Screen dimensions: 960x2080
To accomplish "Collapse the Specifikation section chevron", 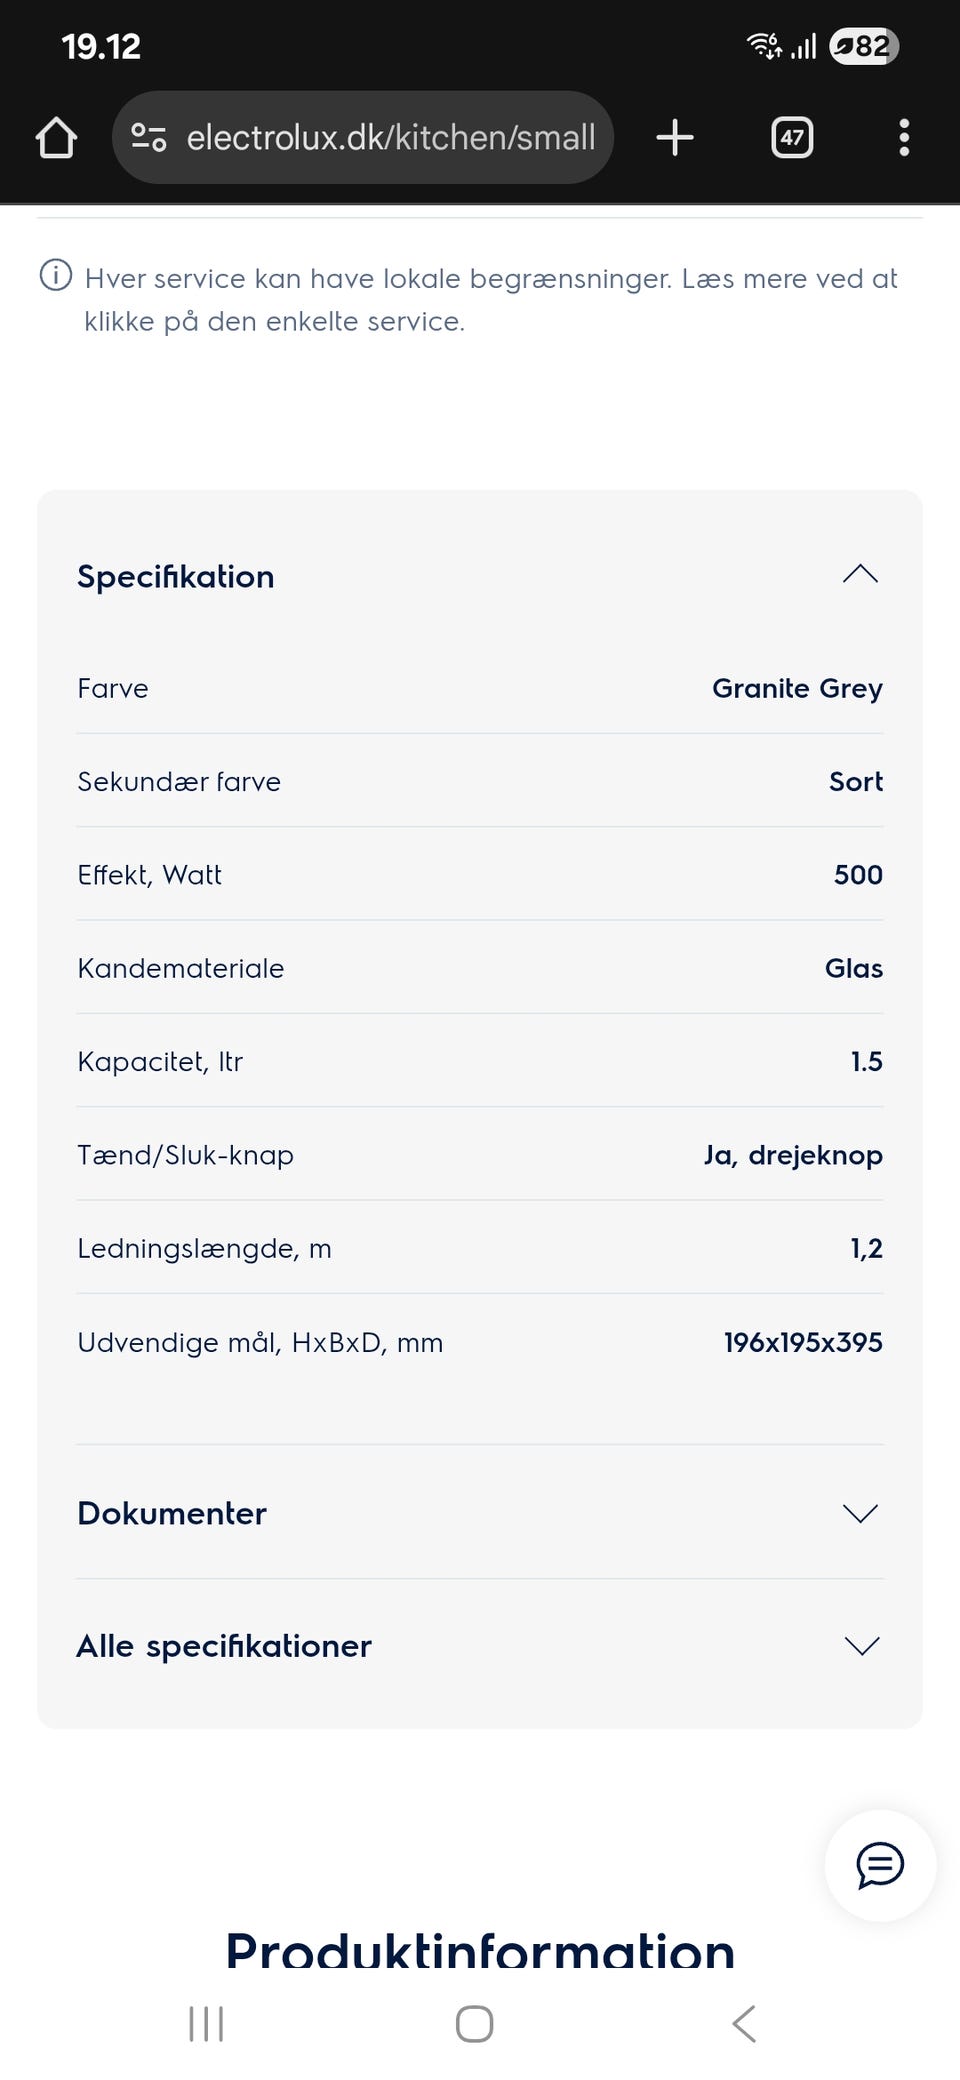I will pos(860,575).
